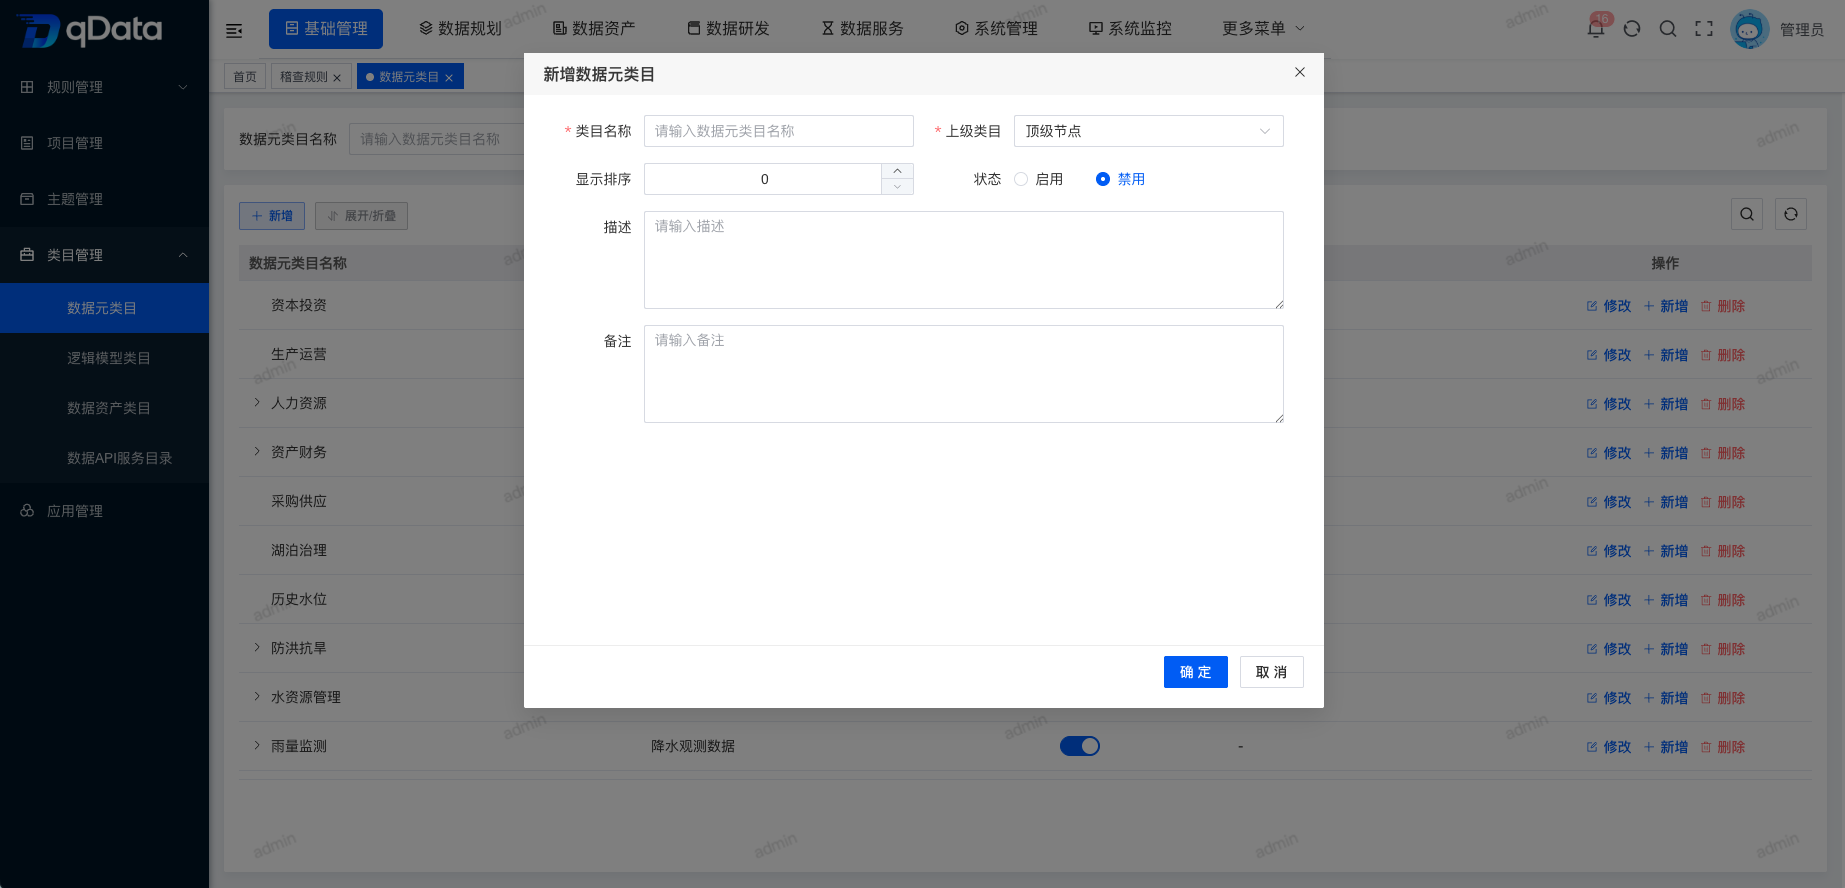The height and width of the screenshot is (888, 1845).
Task: Select the 禁用 status radio
Action: (x=1103, y=179)
